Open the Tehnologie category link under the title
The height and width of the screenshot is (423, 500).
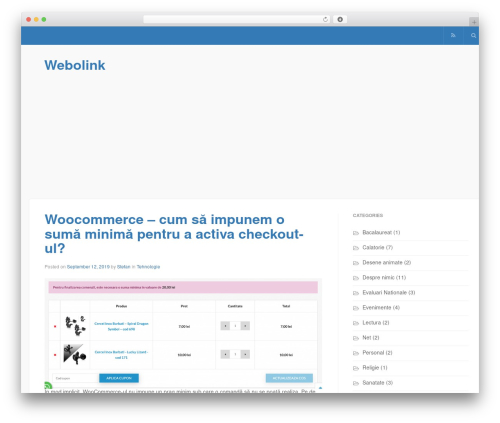[148, 267]
